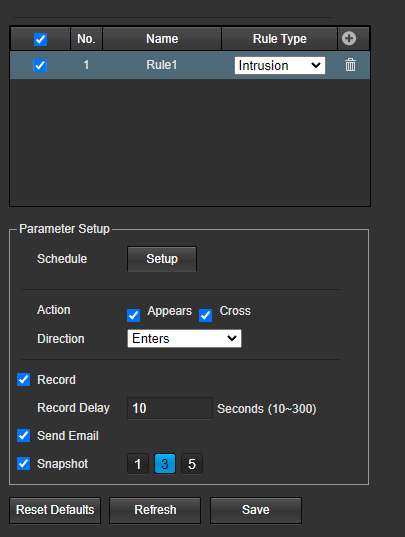Toggle the Snapshot checkbox

coord(24,463)
